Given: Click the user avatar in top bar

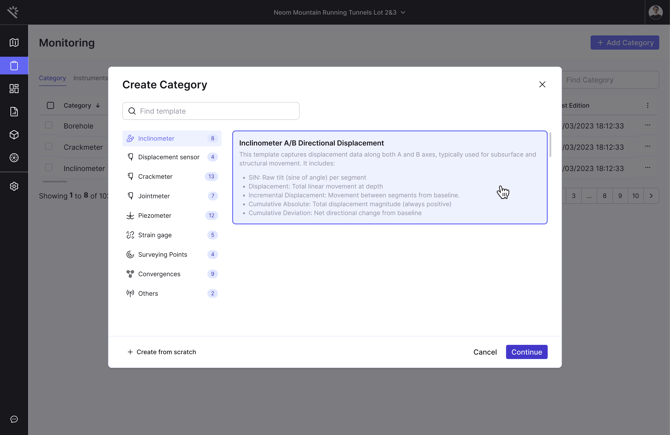Looking at the screenshot, I should tap(655, 12).
